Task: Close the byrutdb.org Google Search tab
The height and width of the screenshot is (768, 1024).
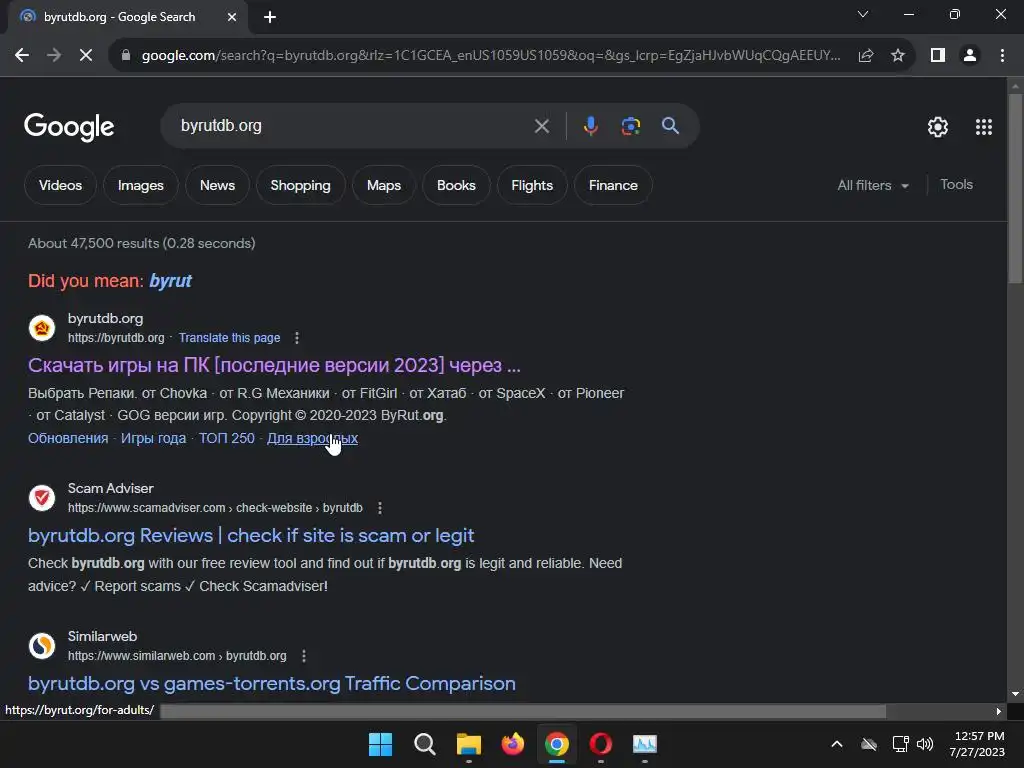Action: 232,18
